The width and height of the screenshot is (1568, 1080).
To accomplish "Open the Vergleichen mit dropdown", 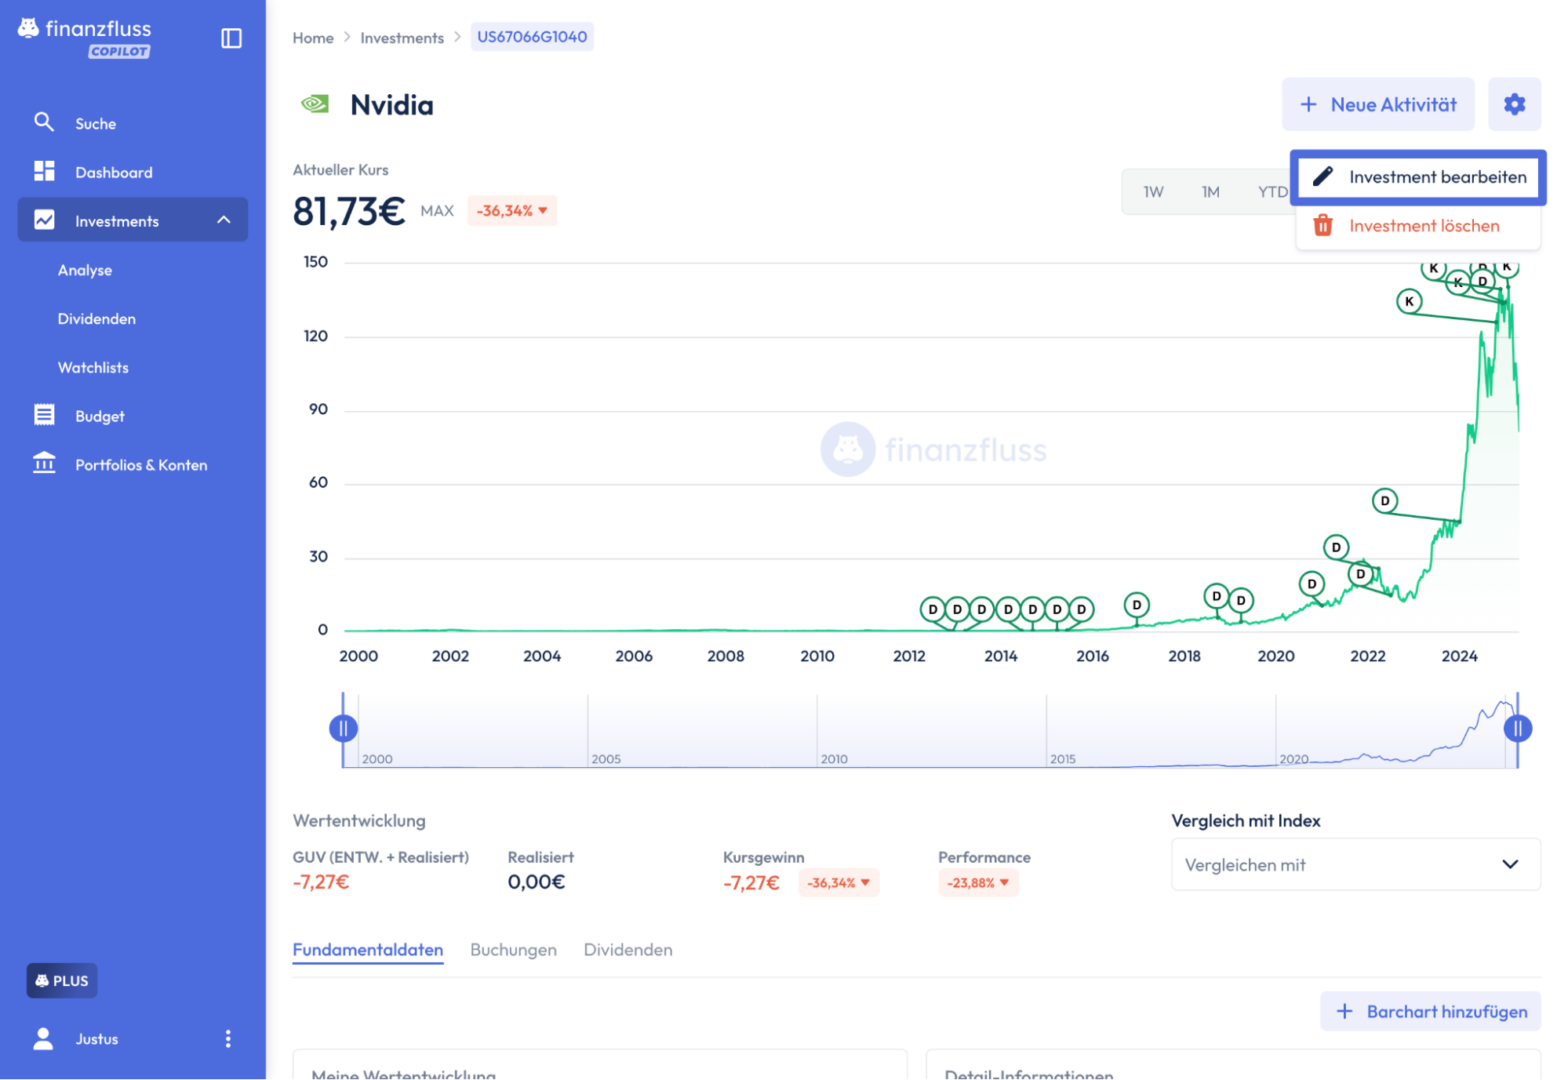I will [x=1355, y=864].
